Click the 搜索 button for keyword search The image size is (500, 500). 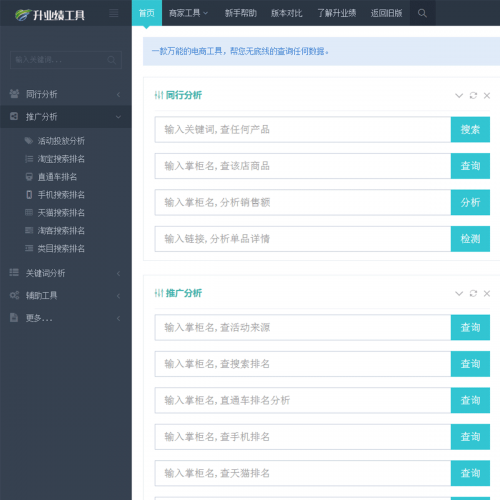click(x=470, y=129)
